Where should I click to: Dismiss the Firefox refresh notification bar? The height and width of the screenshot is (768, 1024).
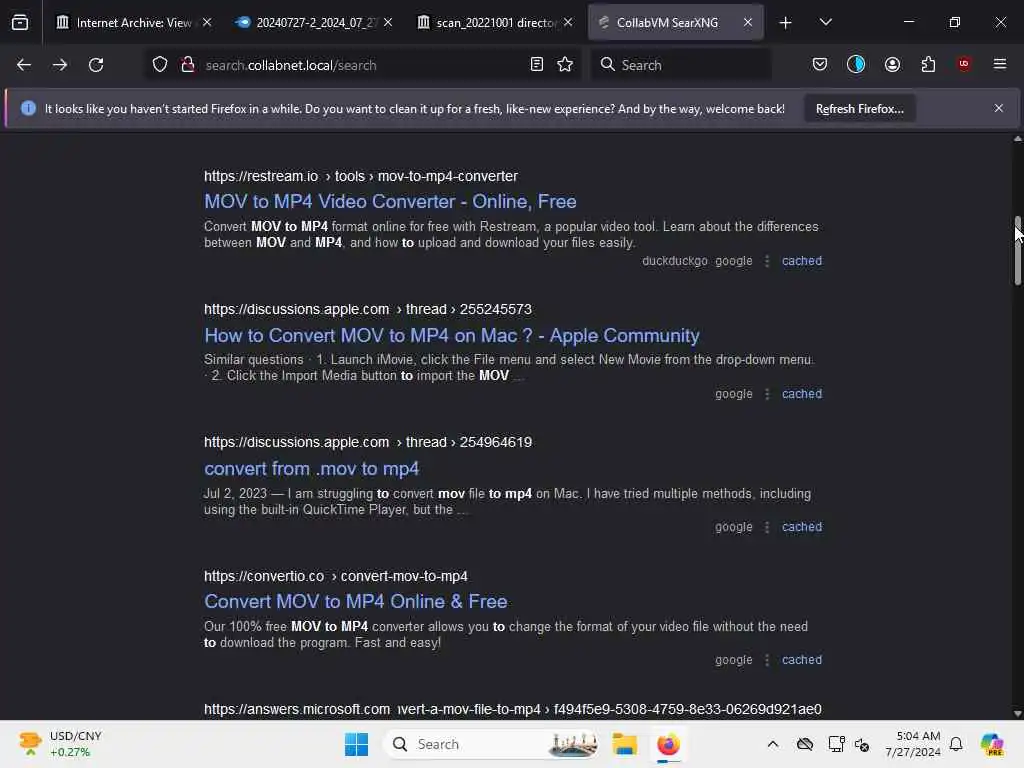point(999,108)
